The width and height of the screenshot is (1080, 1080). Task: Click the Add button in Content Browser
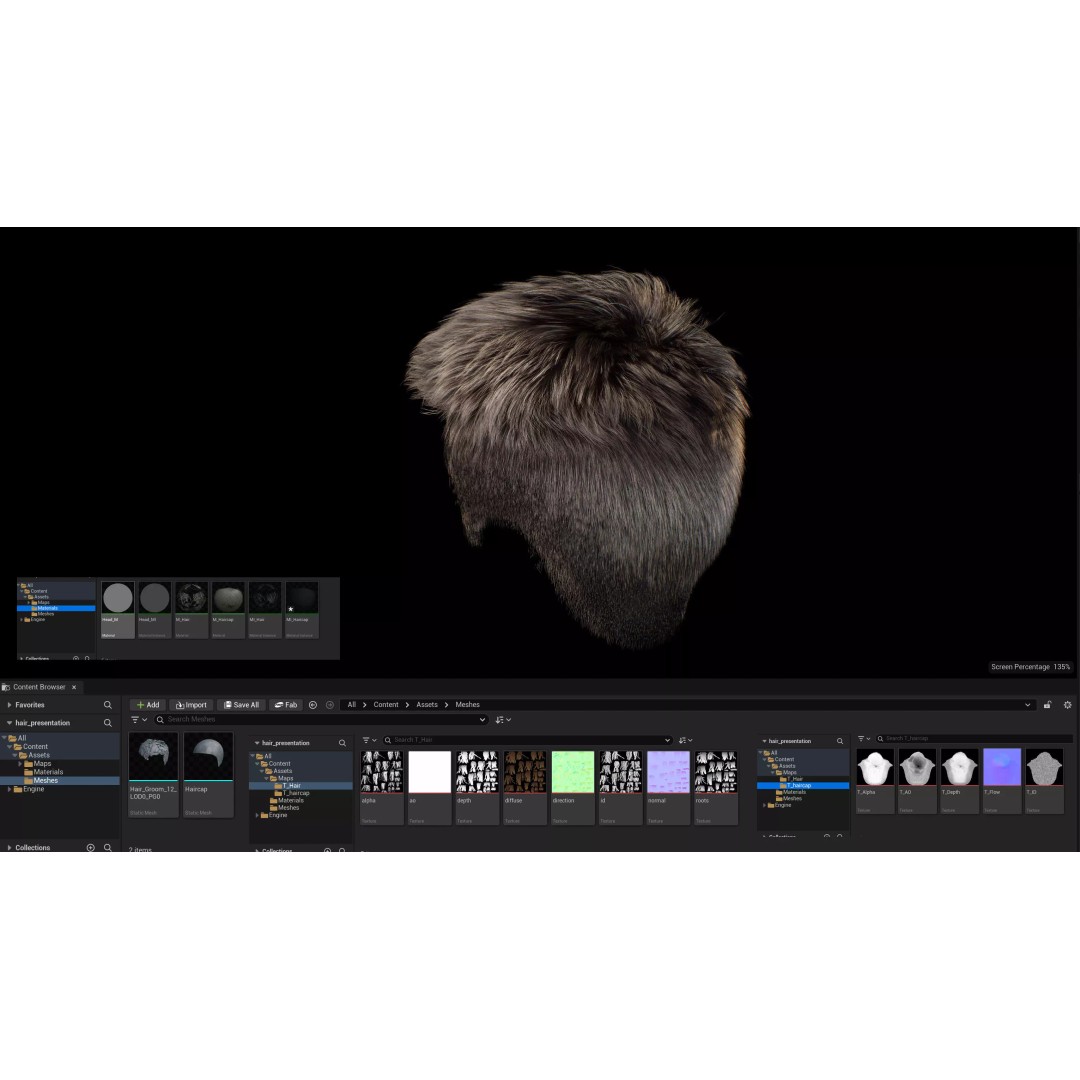(x=147, y=705)
